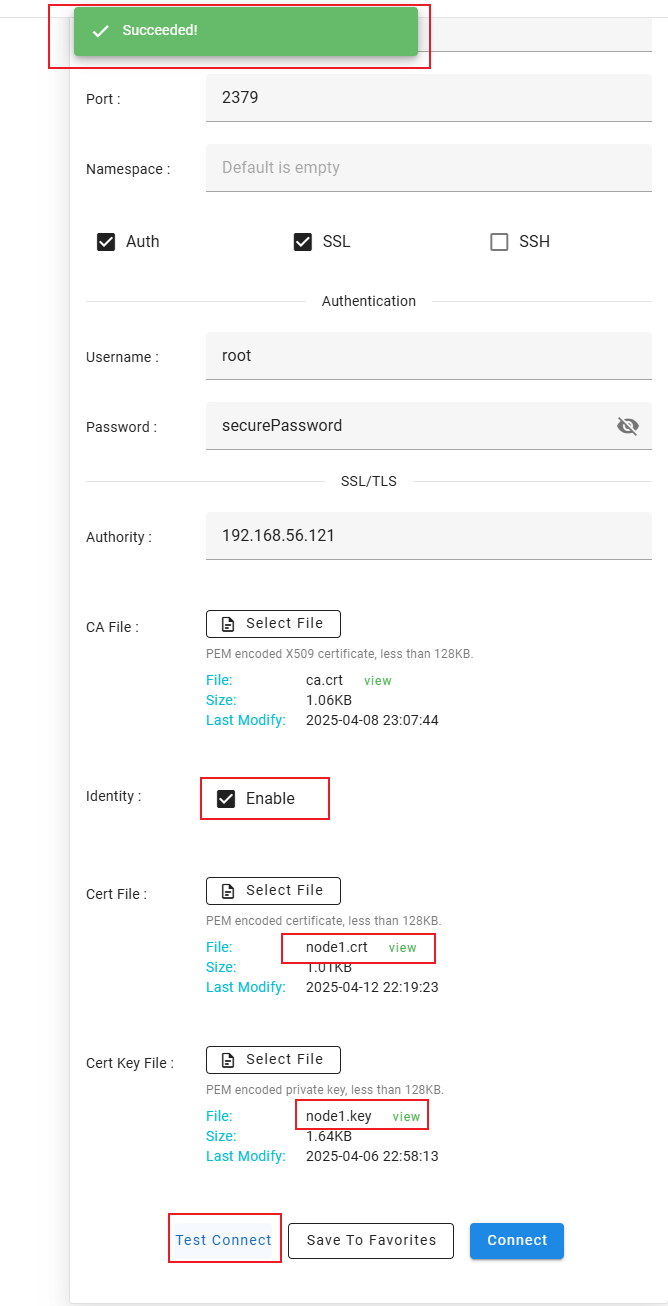Select File for Cert Key File
668x1306 pixels.
pyautogui.click(x=273, y=1060)
